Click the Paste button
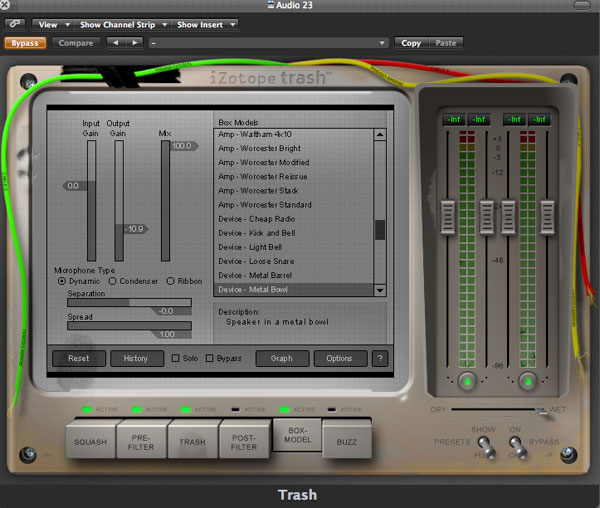Screen dimensions: 600x508 (446, 43)
